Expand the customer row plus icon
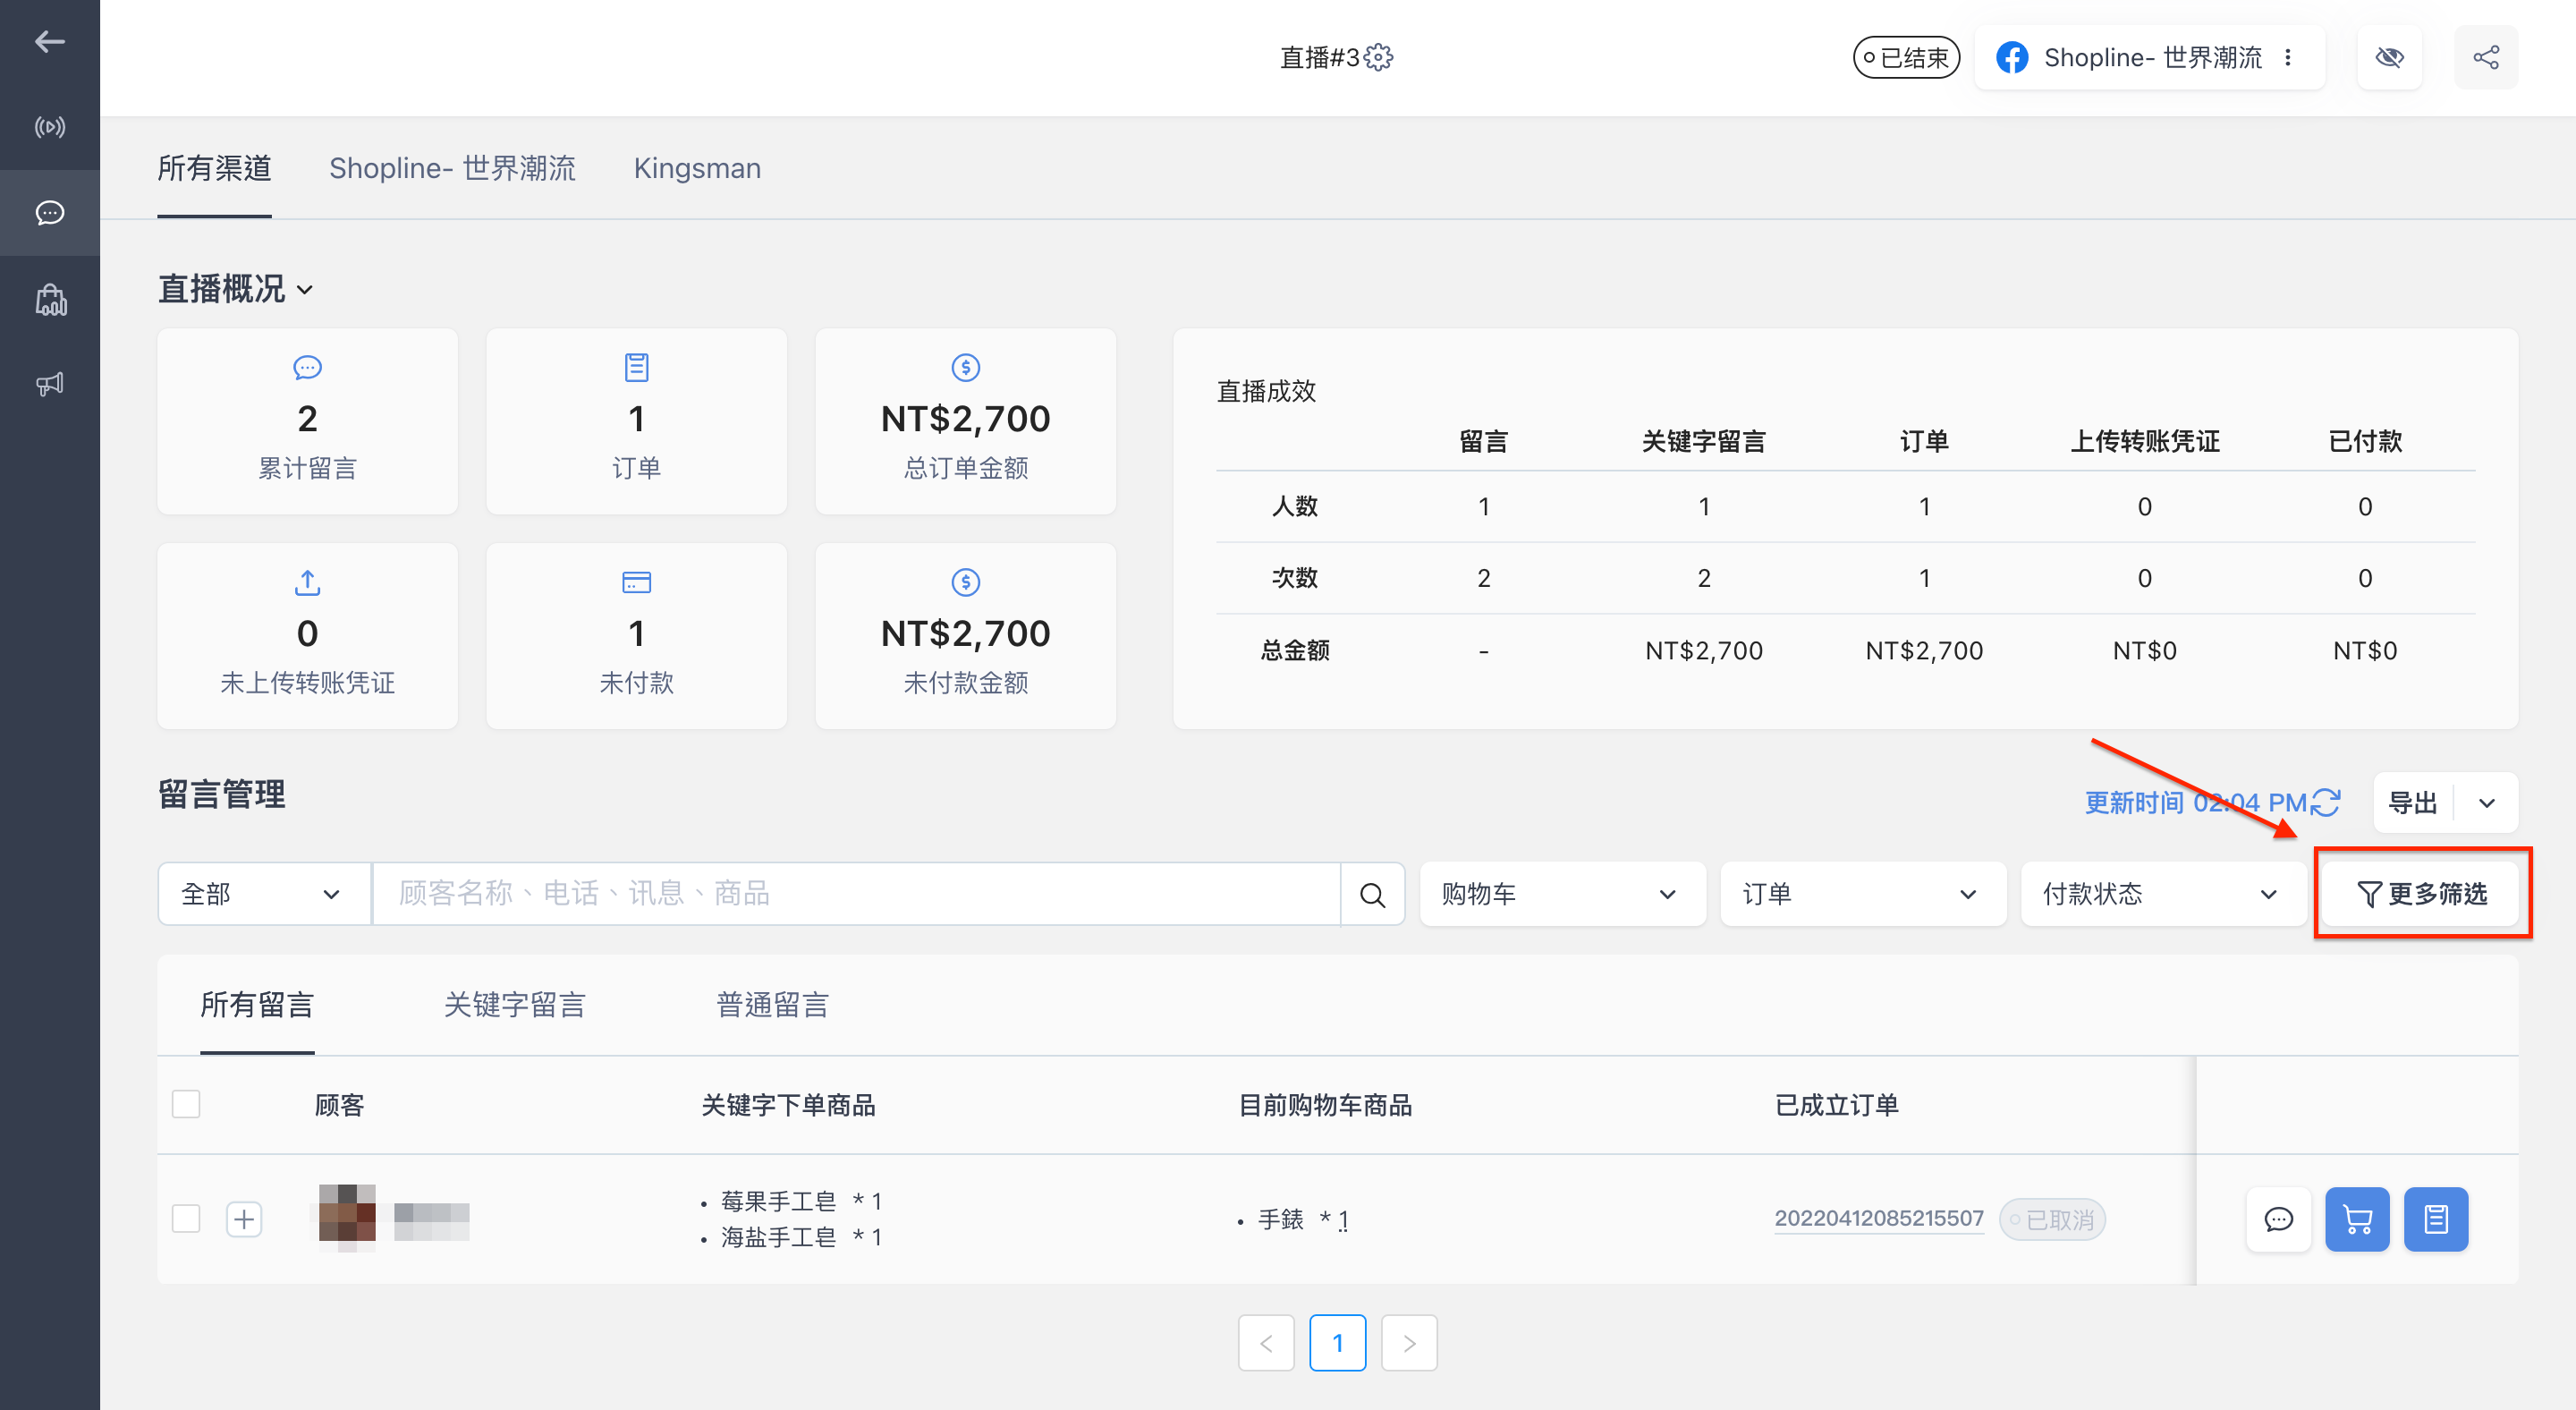 point(244,1219)
